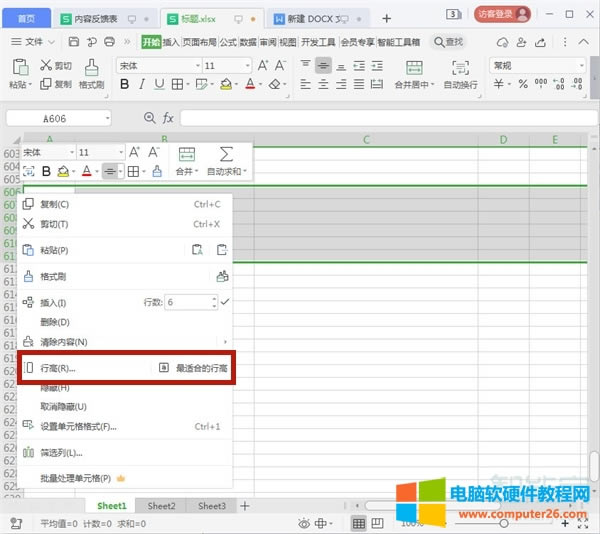Confirm row insert with the checkmark
The height and width of the screenshot is (534, 600).
pyautogui.click(x=225, y=301)
